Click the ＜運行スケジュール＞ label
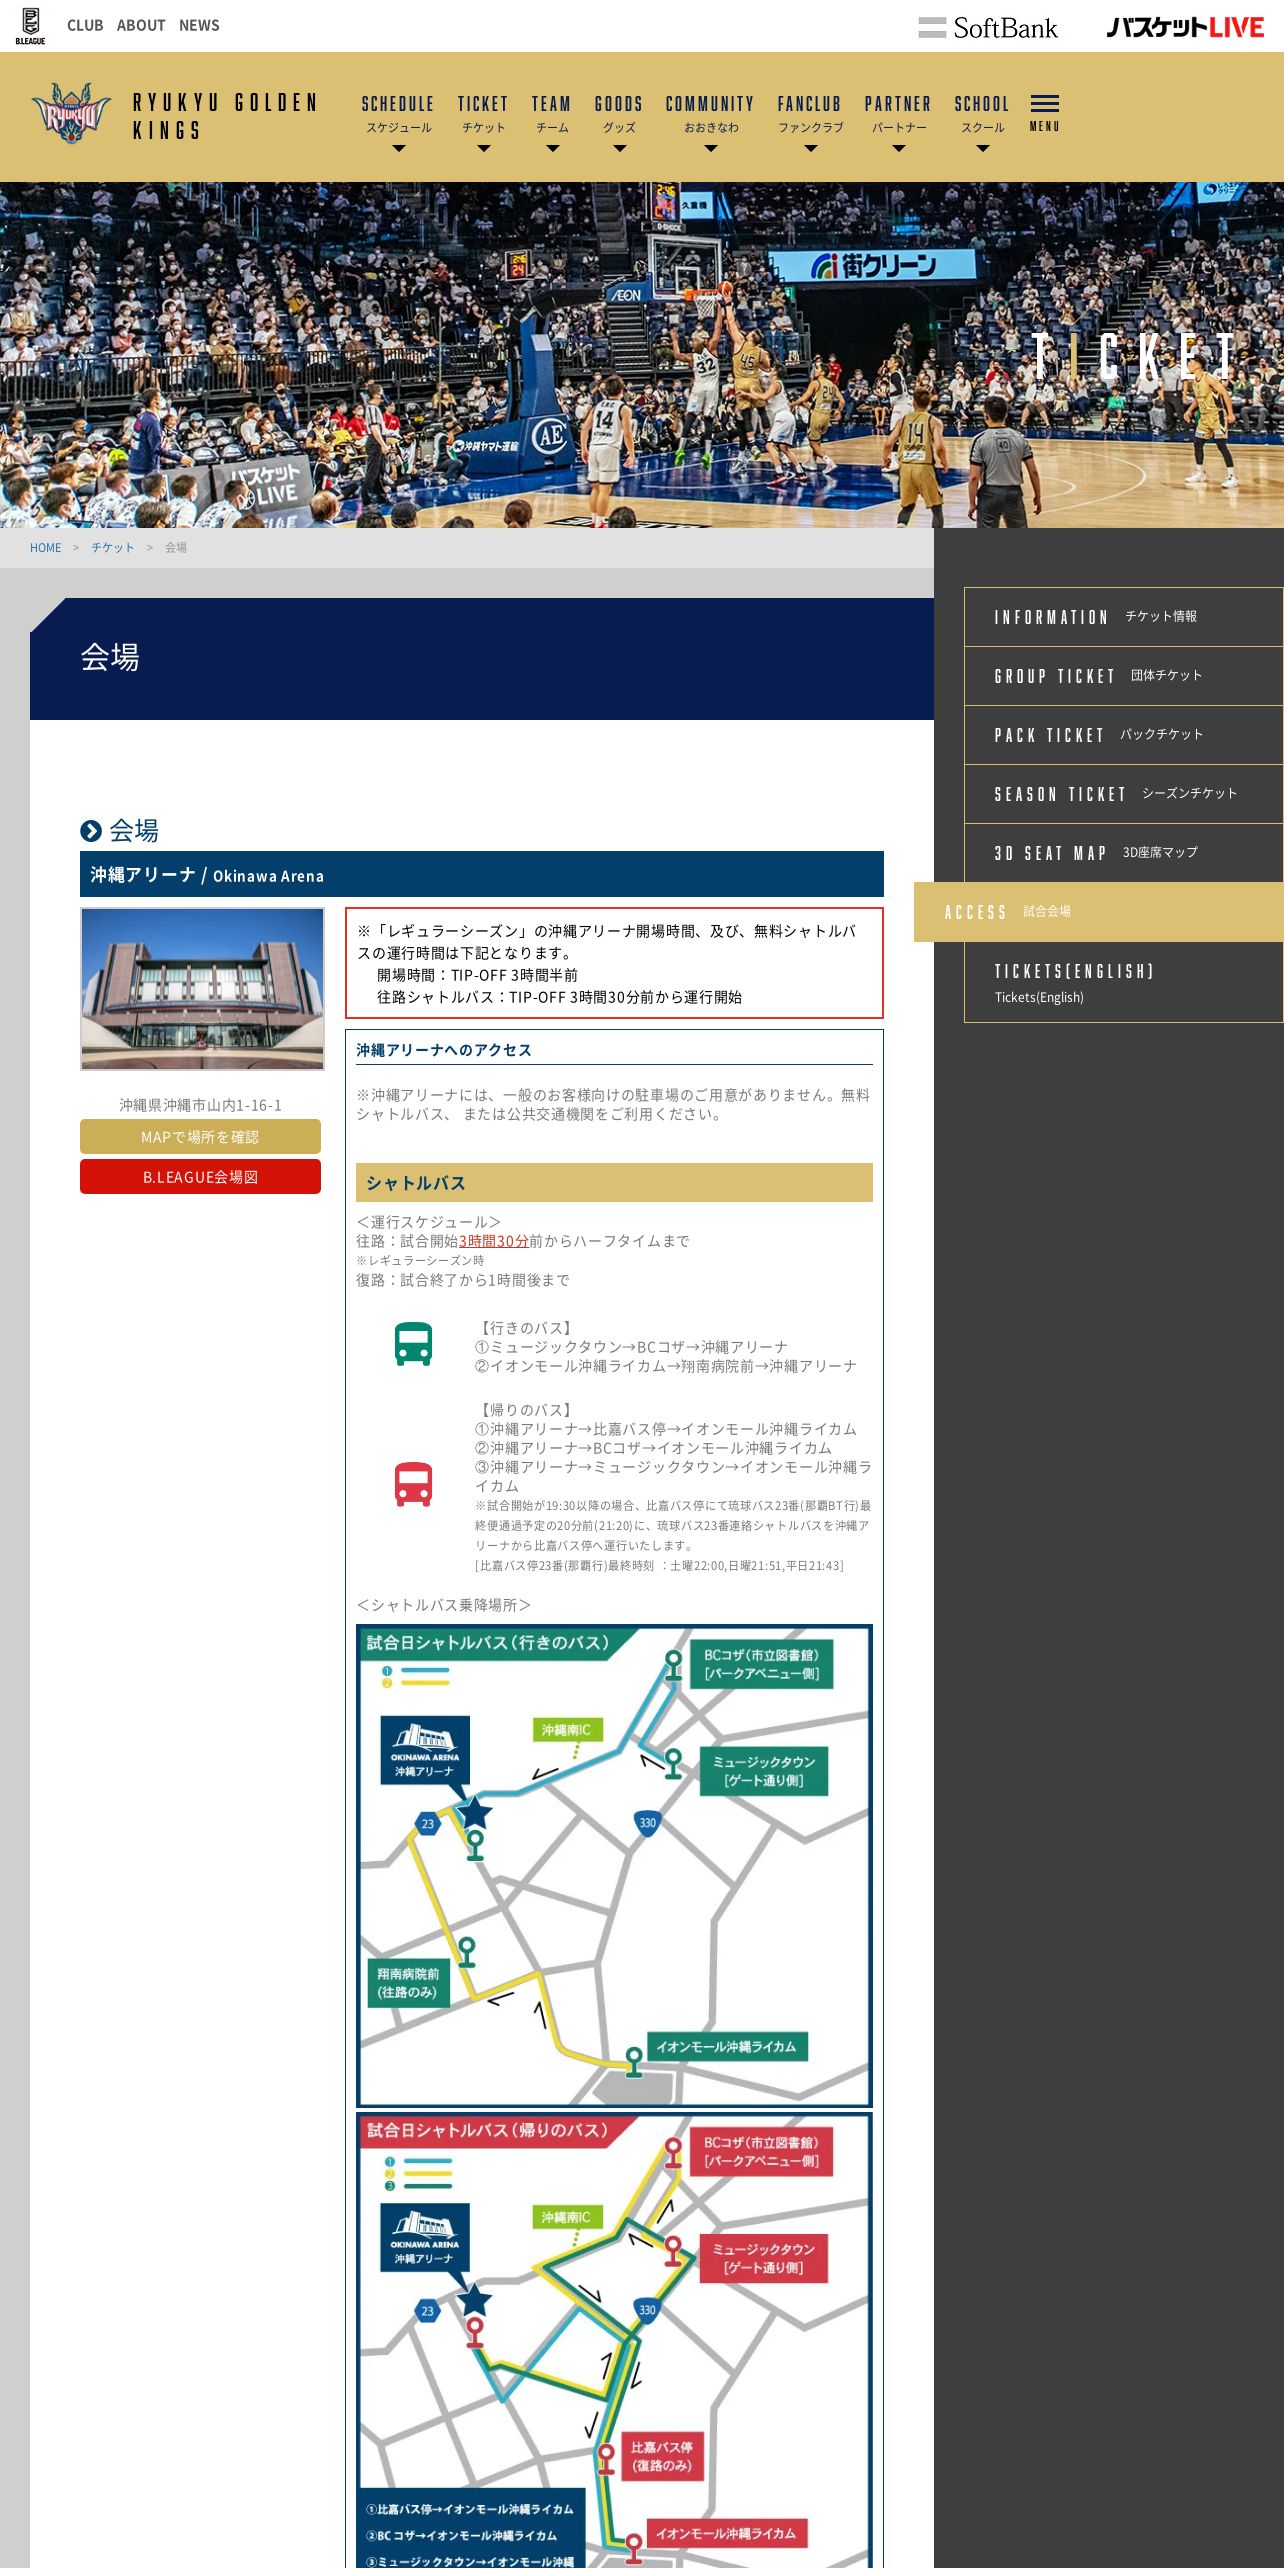Viewport: 1284px width, 2568px height. [x=429, y=1222]
